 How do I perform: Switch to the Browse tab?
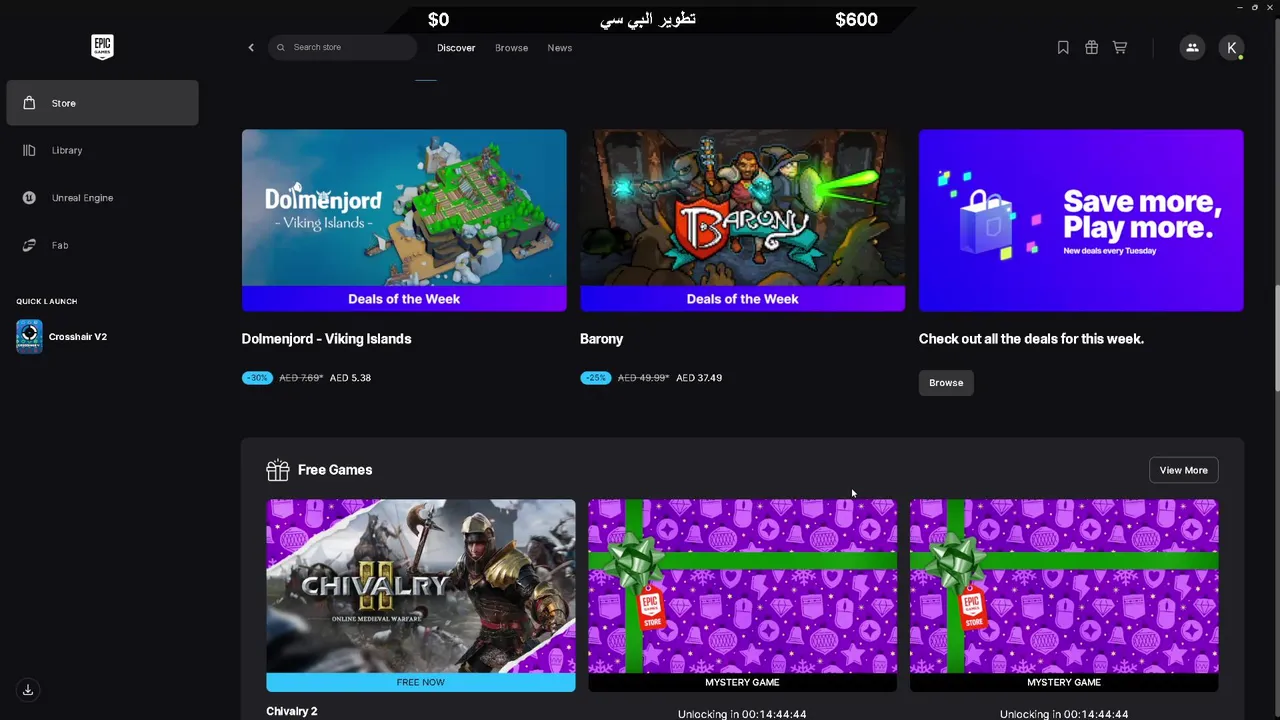(511, 48)
